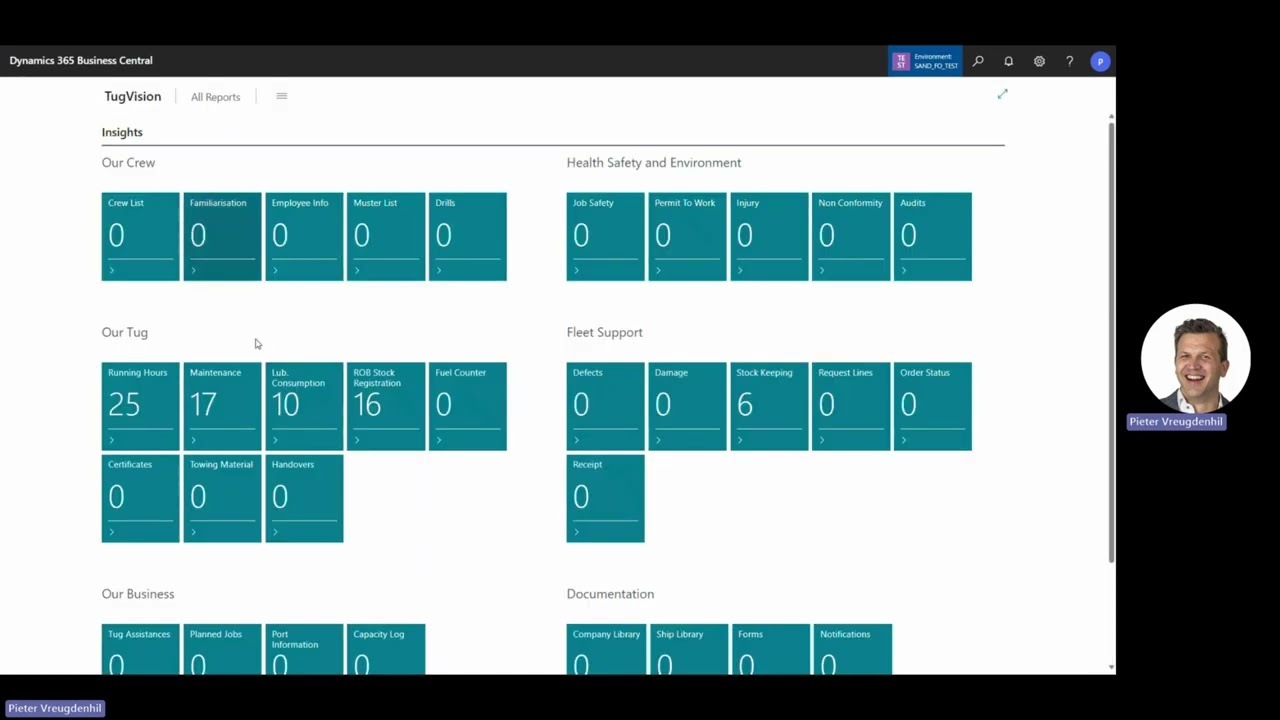Viewport: 1280px width, 720px height.
Task: Click the TugVision home title
Action: pyautogui.click(x=132, y=96)
